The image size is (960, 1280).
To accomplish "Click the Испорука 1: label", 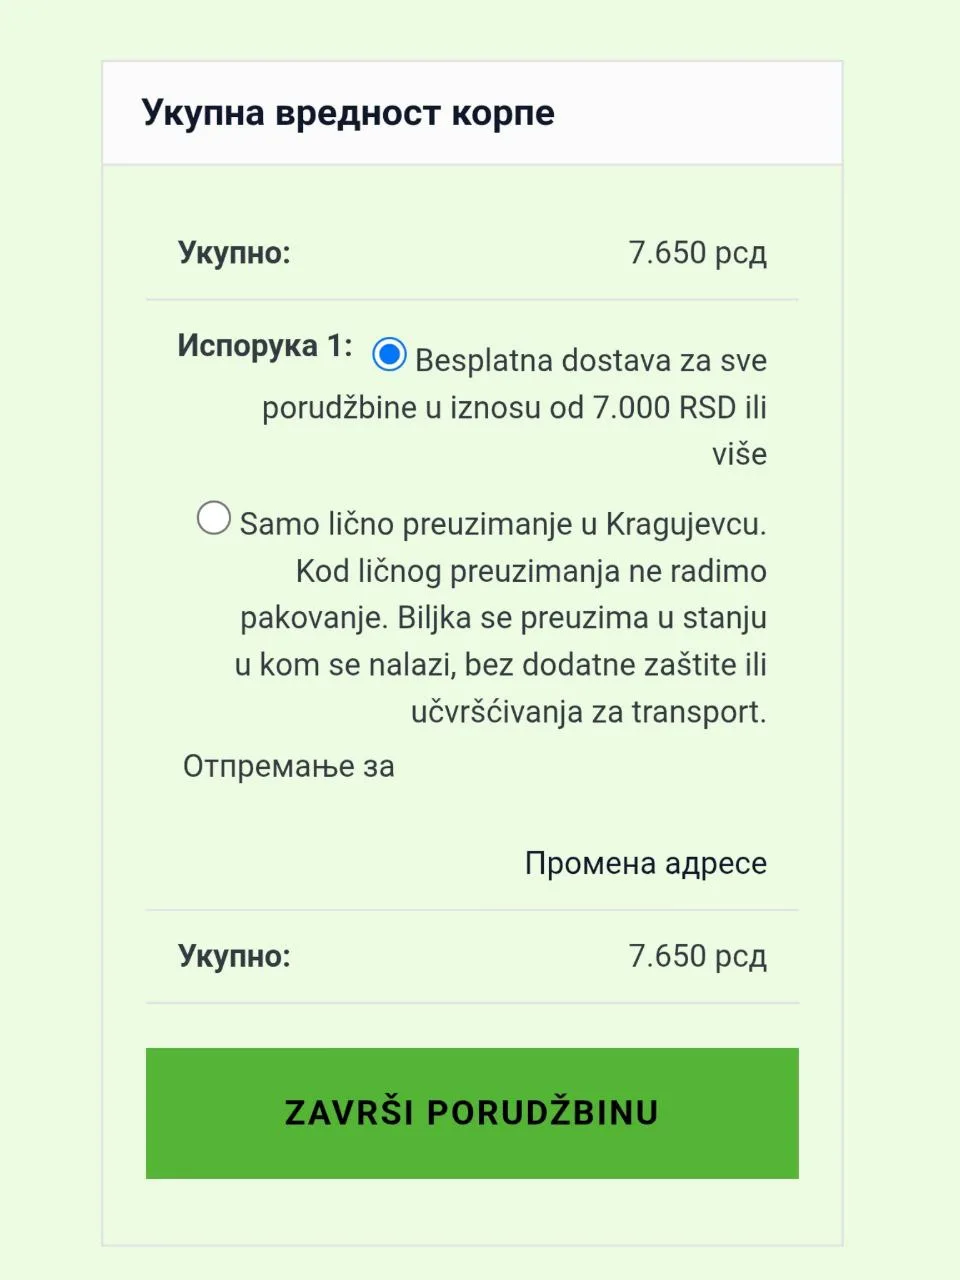I will 265,346.
